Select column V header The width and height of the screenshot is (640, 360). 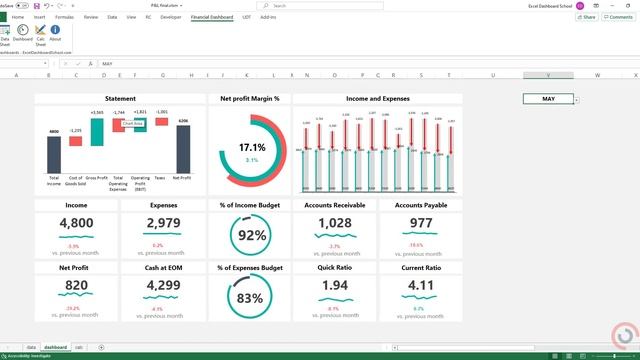pyautogui.click(x=548, y=75)
